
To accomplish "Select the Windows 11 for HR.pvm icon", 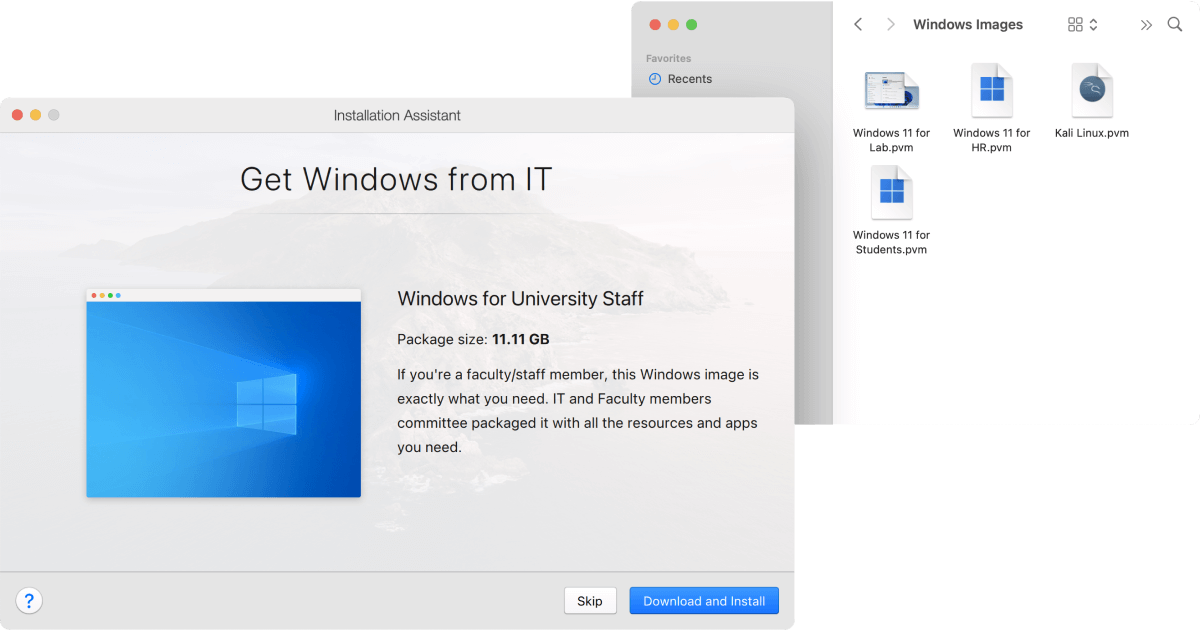I will click(991, 90).
